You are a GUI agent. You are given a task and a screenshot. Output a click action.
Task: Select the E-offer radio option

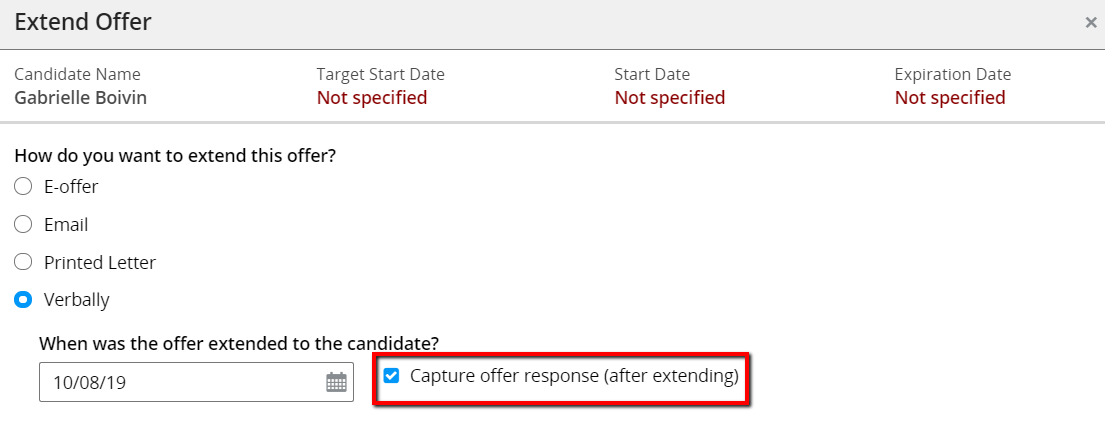coord(23,187)
